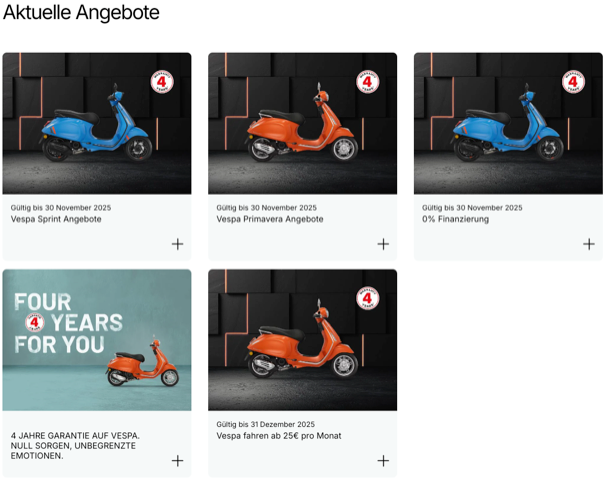Expand the 4 Jahre Garantie plus icon
Screen dimensions: 607x480
click(x=177, y=461)
